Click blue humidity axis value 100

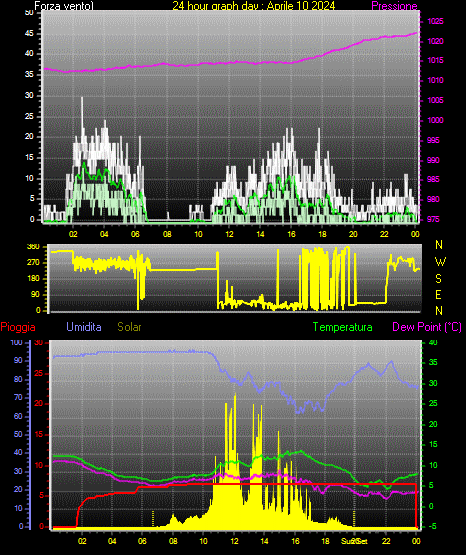click(16, 343)
